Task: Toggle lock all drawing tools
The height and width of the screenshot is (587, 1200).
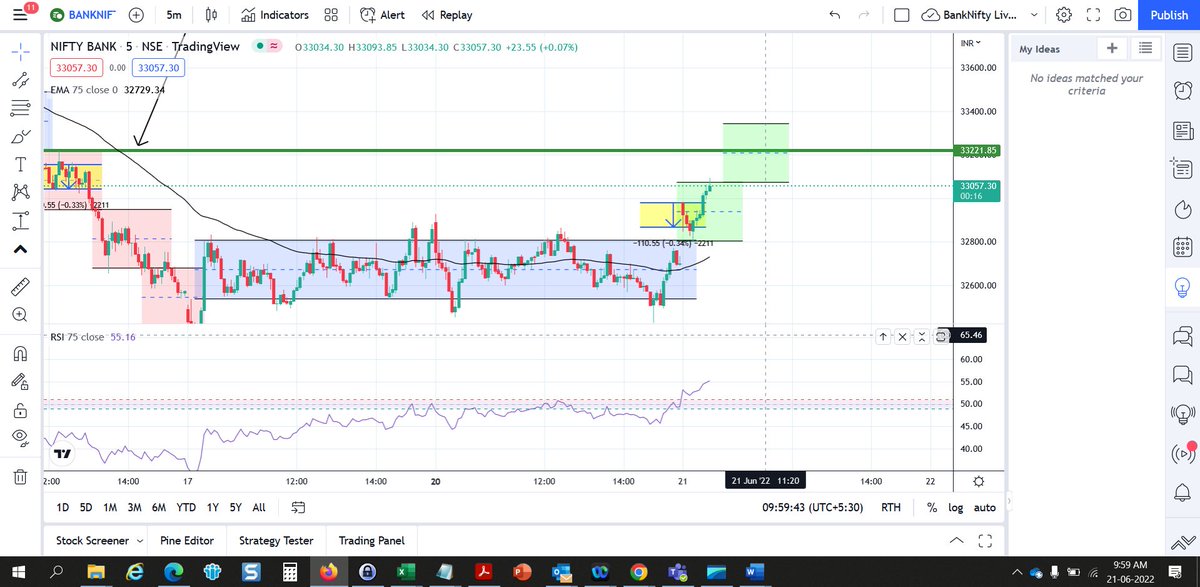Action: click(x=20, y=410)
